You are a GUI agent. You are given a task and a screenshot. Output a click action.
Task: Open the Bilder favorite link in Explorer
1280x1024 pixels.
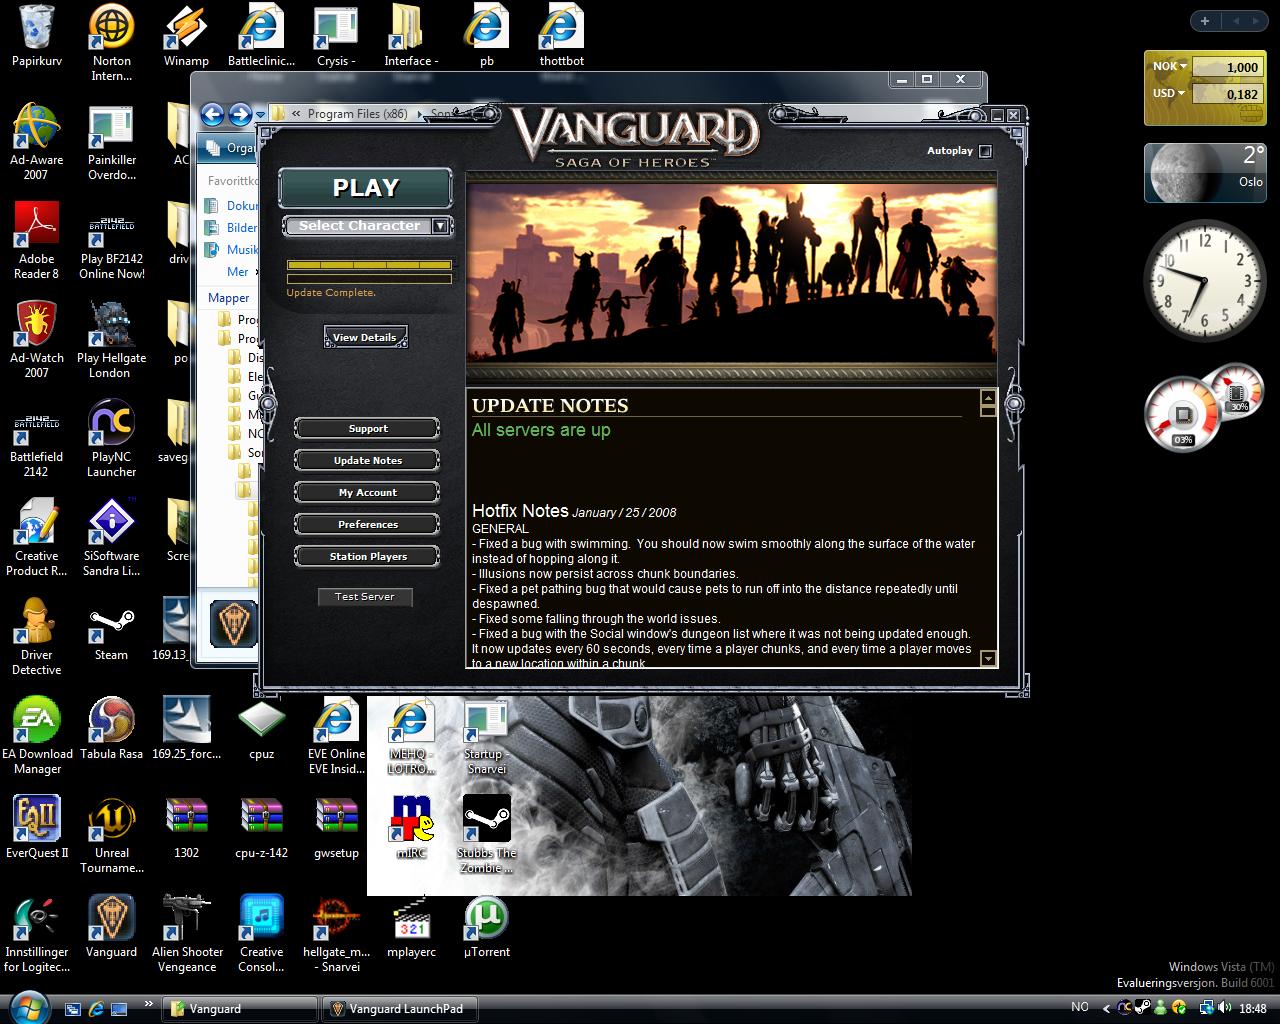[241, 228]
